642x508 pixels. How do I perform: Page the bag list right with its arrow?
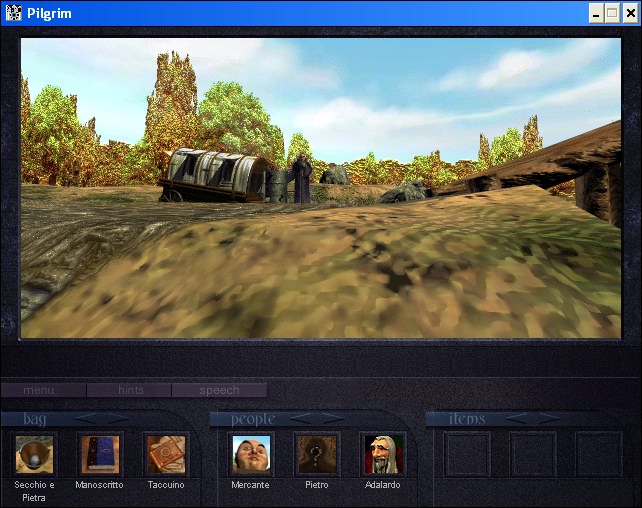117,418
